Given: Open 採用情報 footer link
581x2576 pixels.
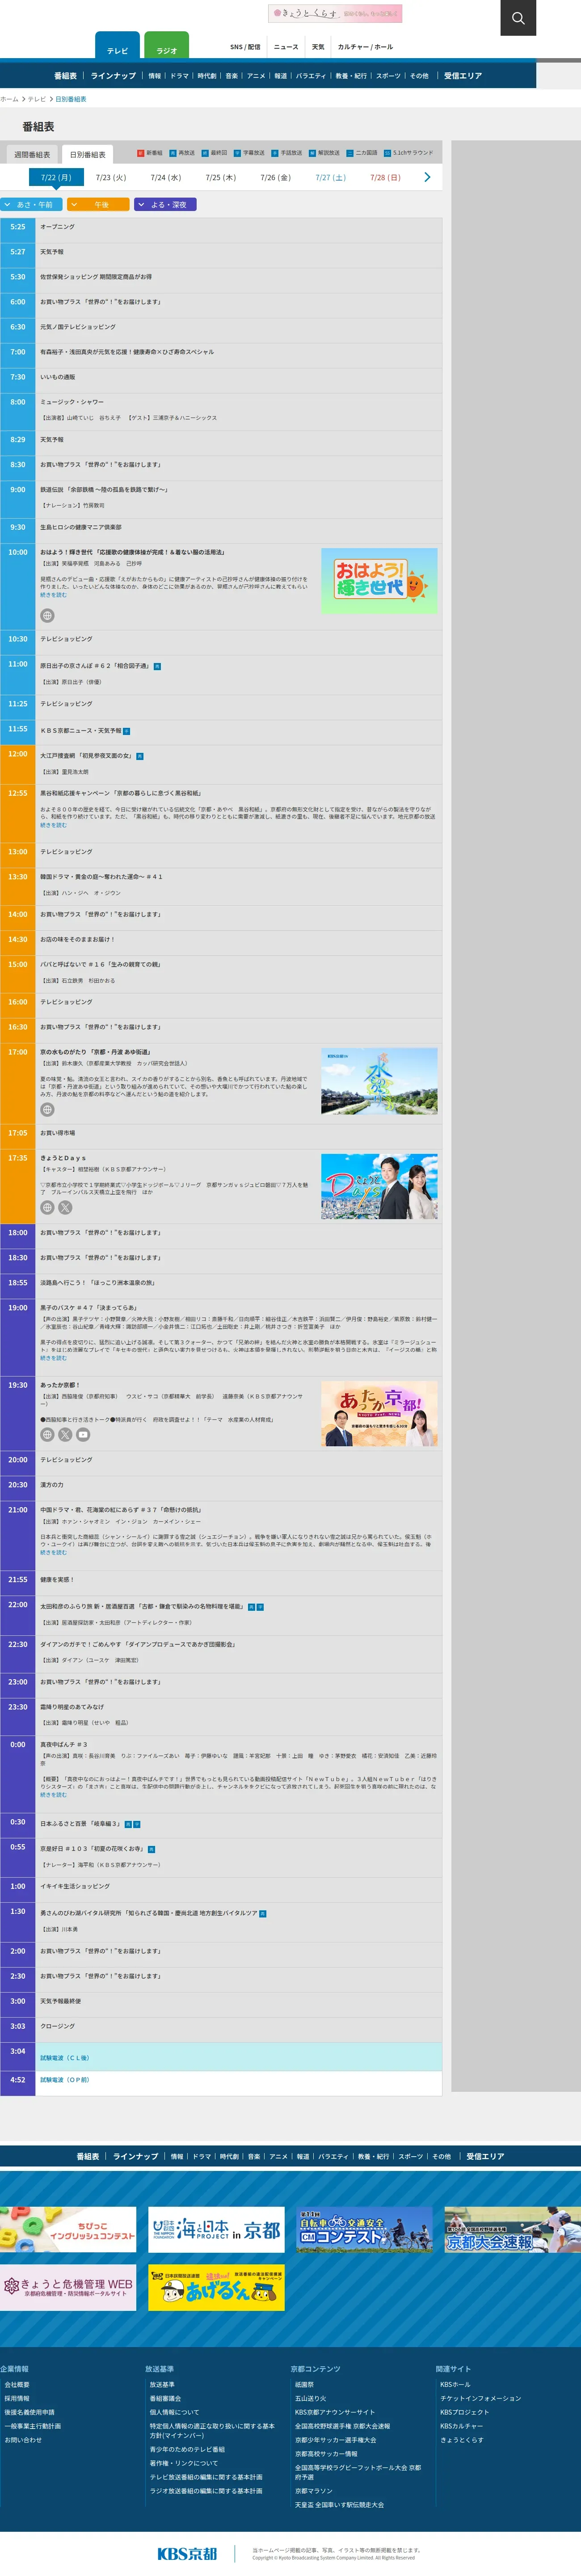Looking at the screenshot, I should [17, 2398].
